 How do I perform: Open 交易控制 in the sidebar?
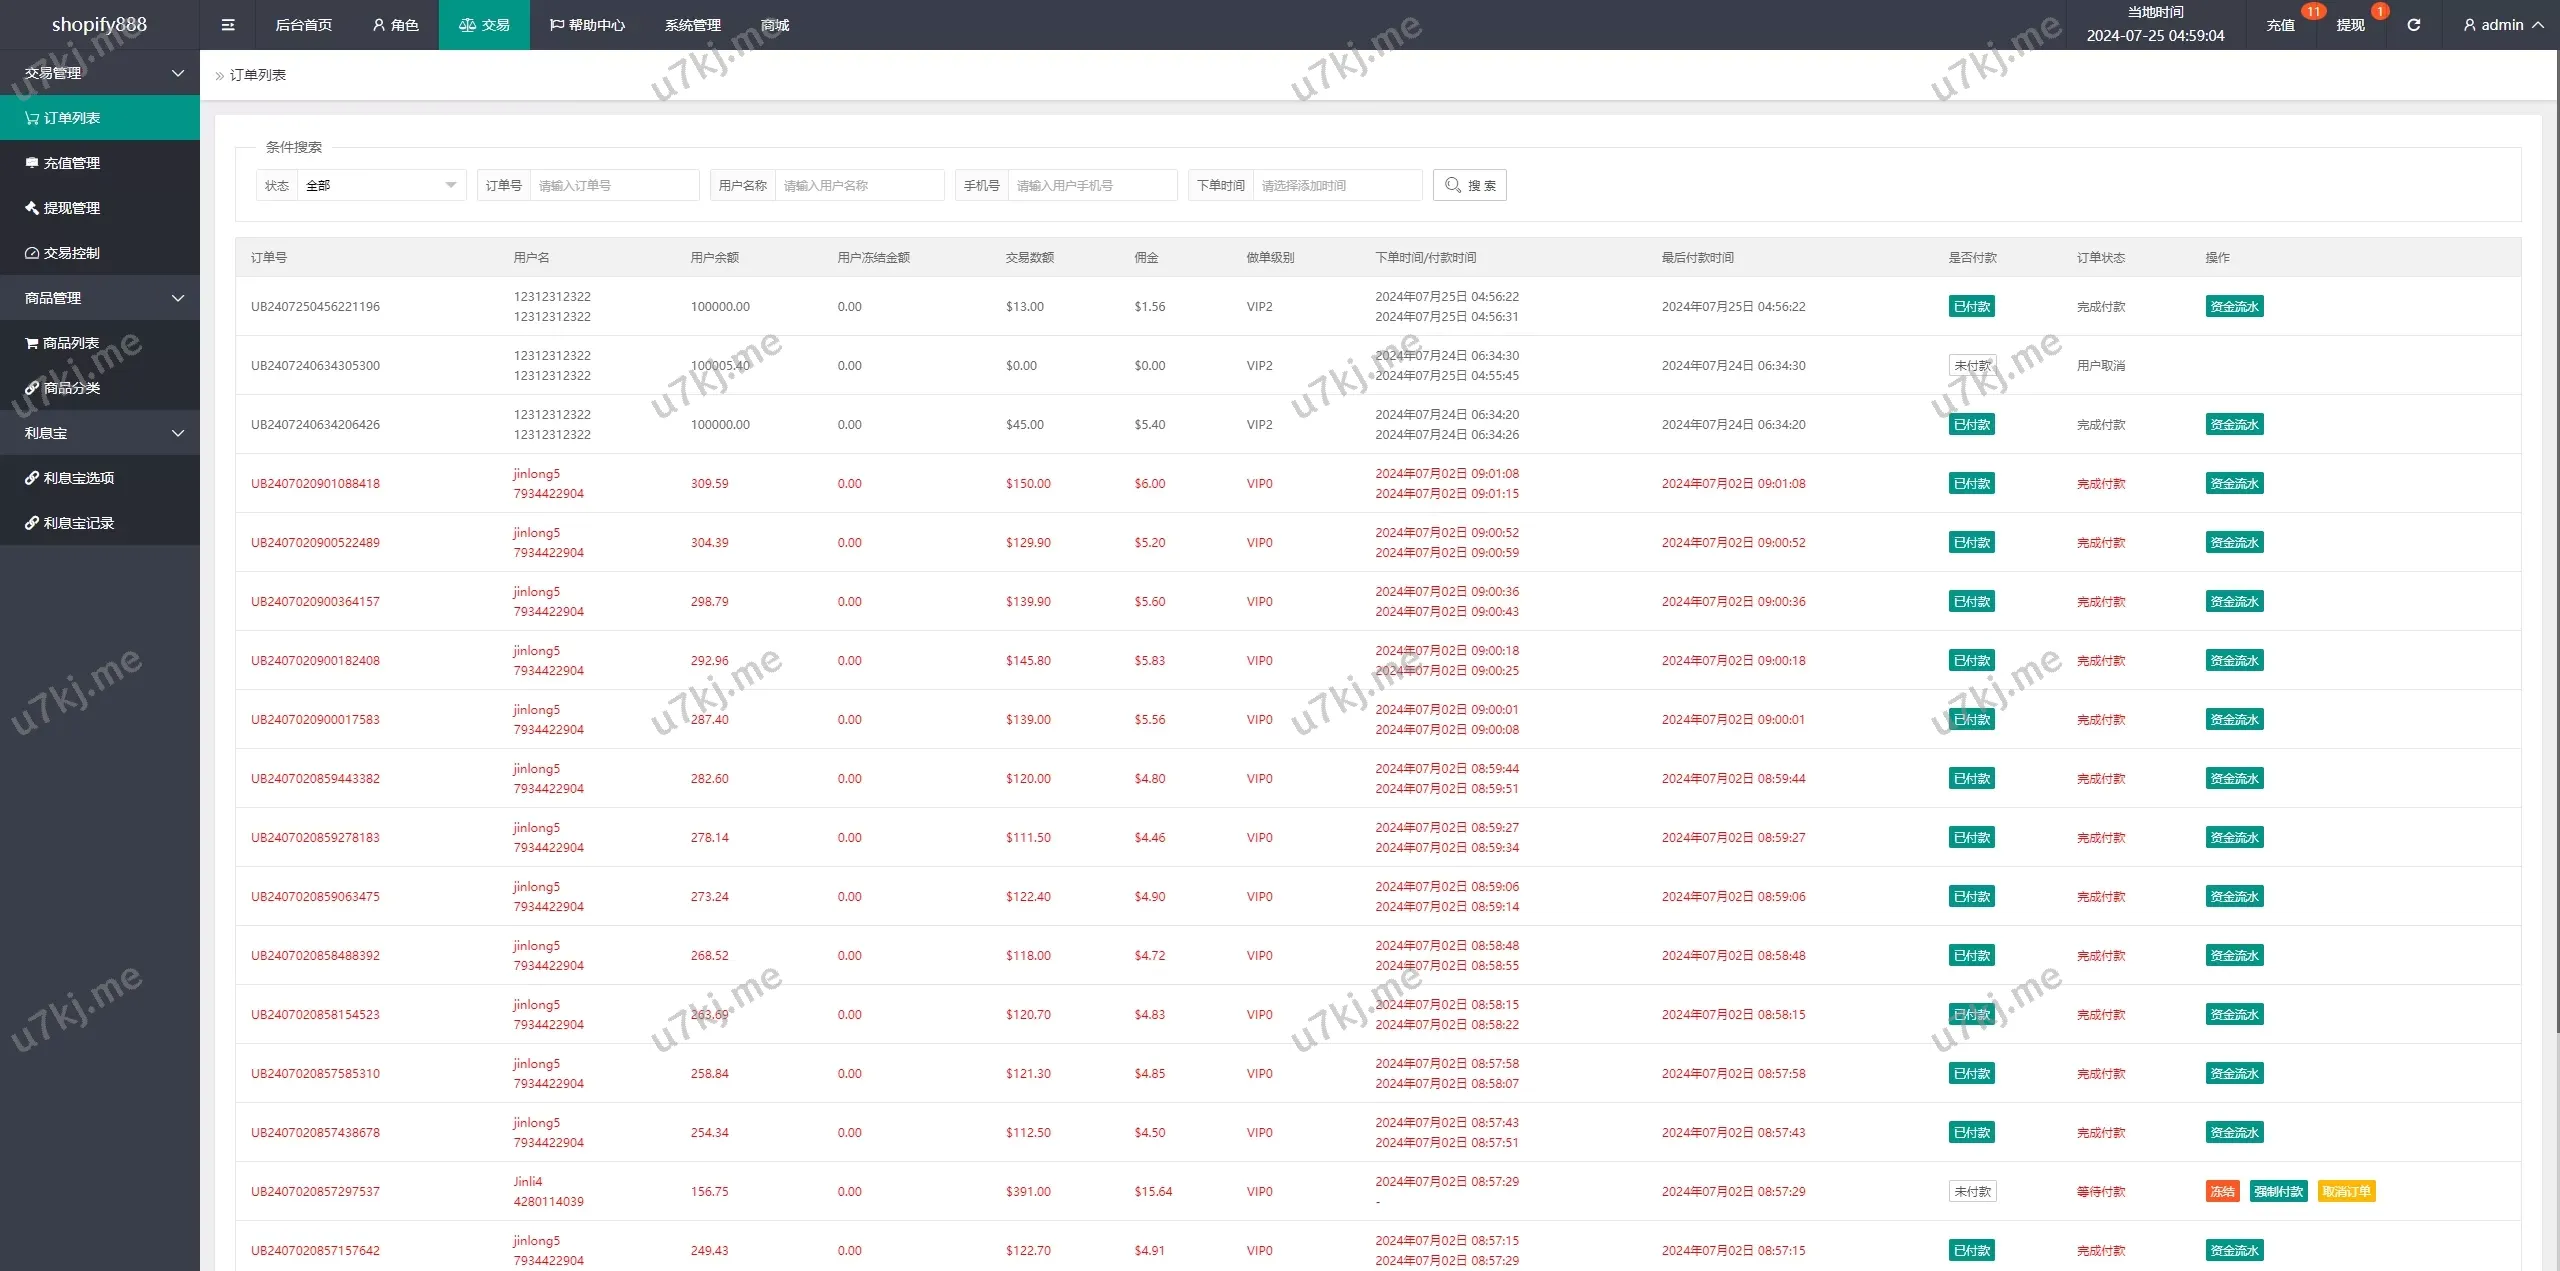(72, 253)
